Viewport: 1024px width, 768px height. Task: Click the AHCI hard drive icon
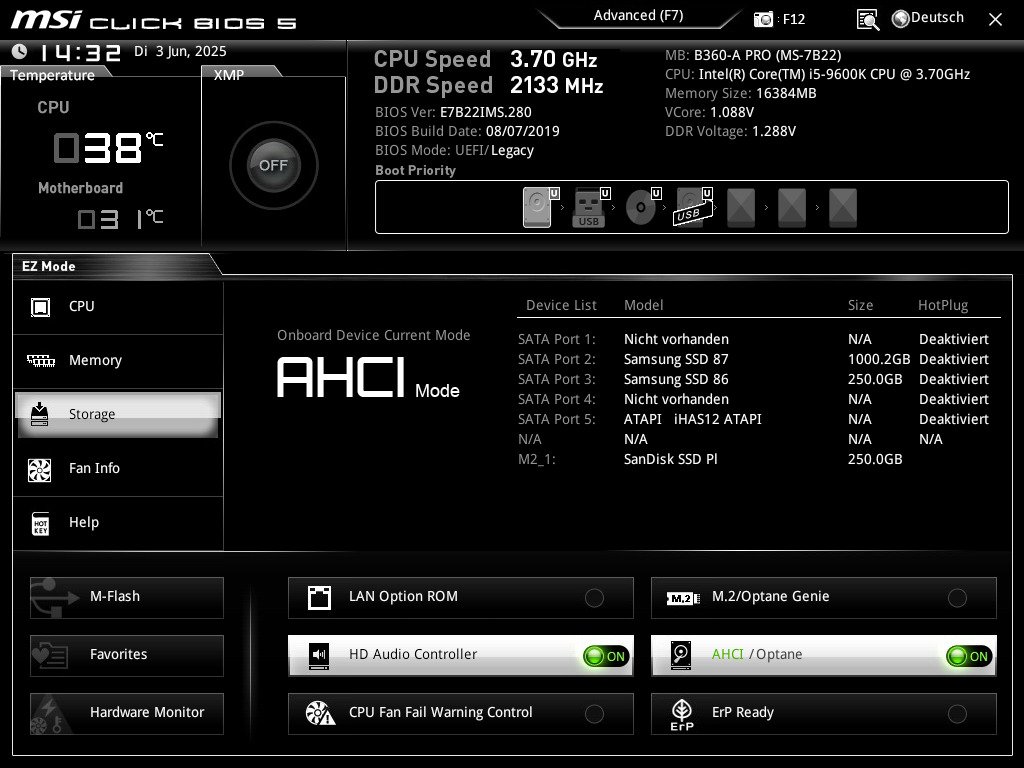pyautogui.click(x=681, y=655)
